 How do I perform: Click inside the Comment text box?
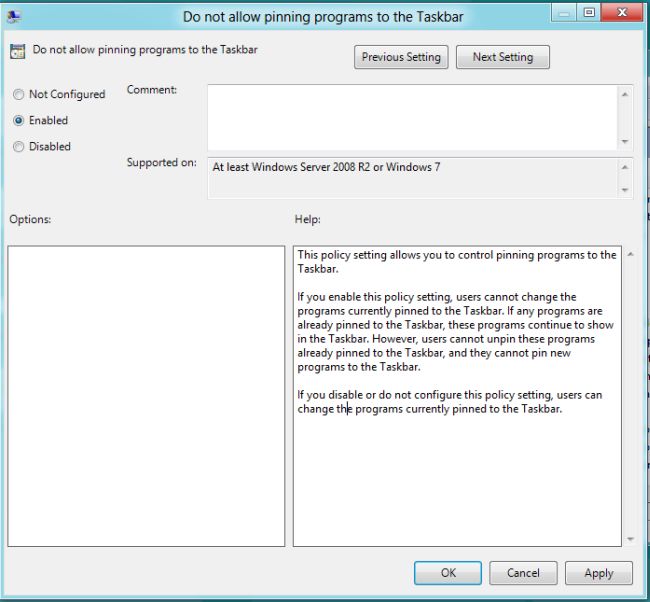point(412,117)
